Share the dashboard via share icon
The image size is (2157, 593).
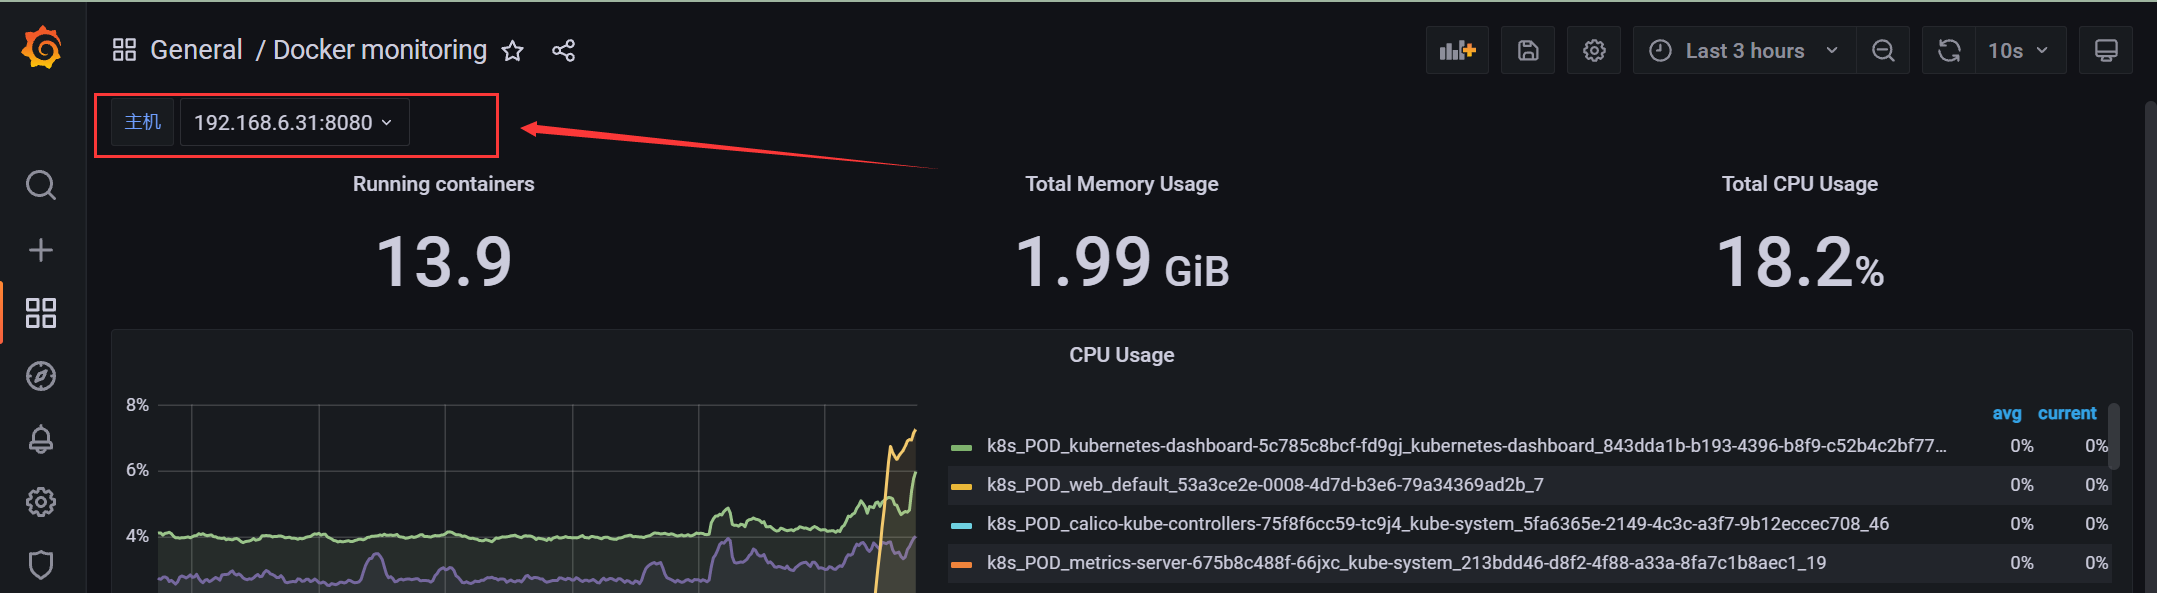[x=564, y=51]
